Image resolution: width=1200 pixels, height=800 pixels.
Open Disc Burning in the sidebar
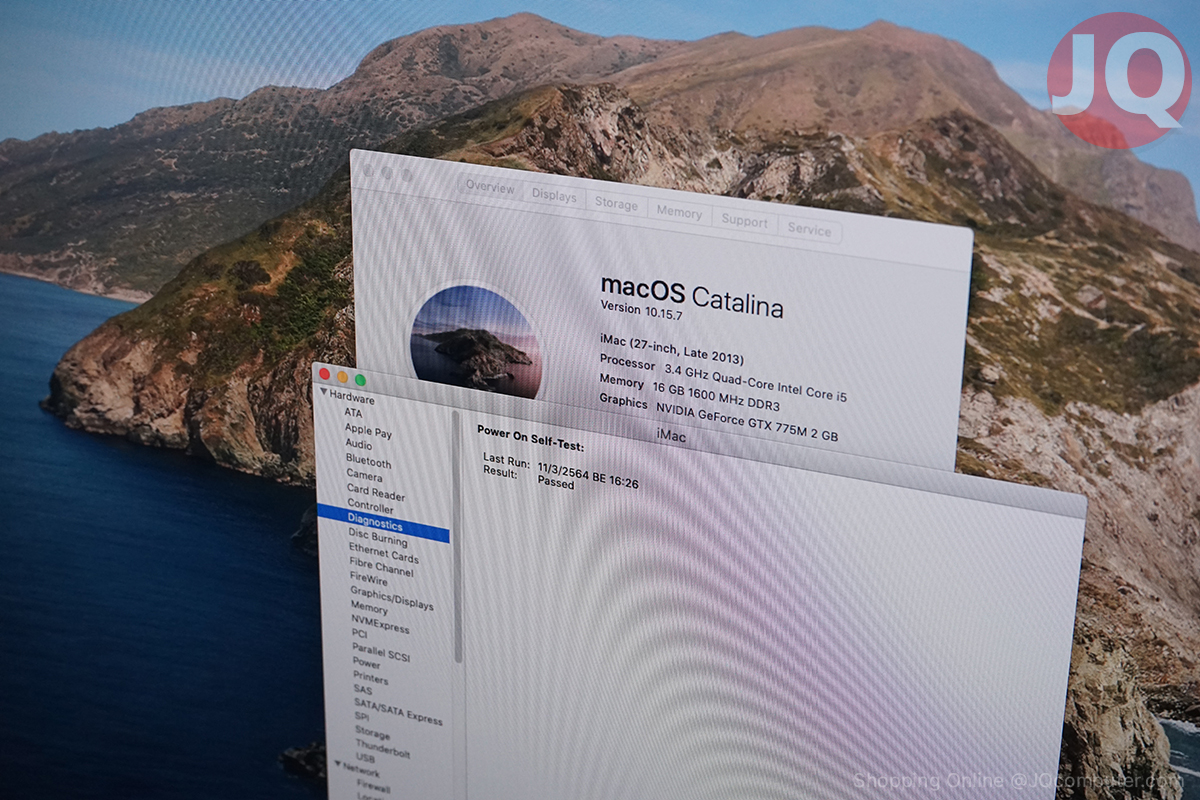[x=378, y=539]
